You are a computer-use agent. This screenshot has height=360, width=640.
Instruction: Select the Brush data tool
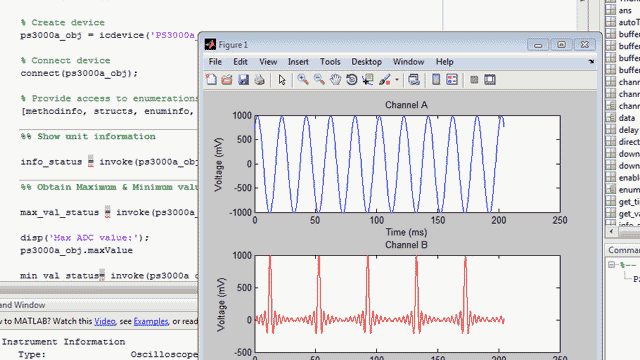pyautogui.click(x=384, y=80)
